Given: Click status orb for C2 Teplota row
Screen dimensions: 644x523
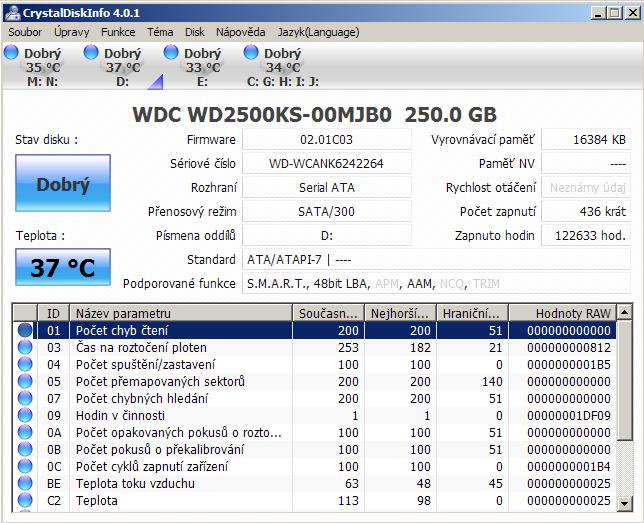Looking at the screenshot, I should [25, 500].
